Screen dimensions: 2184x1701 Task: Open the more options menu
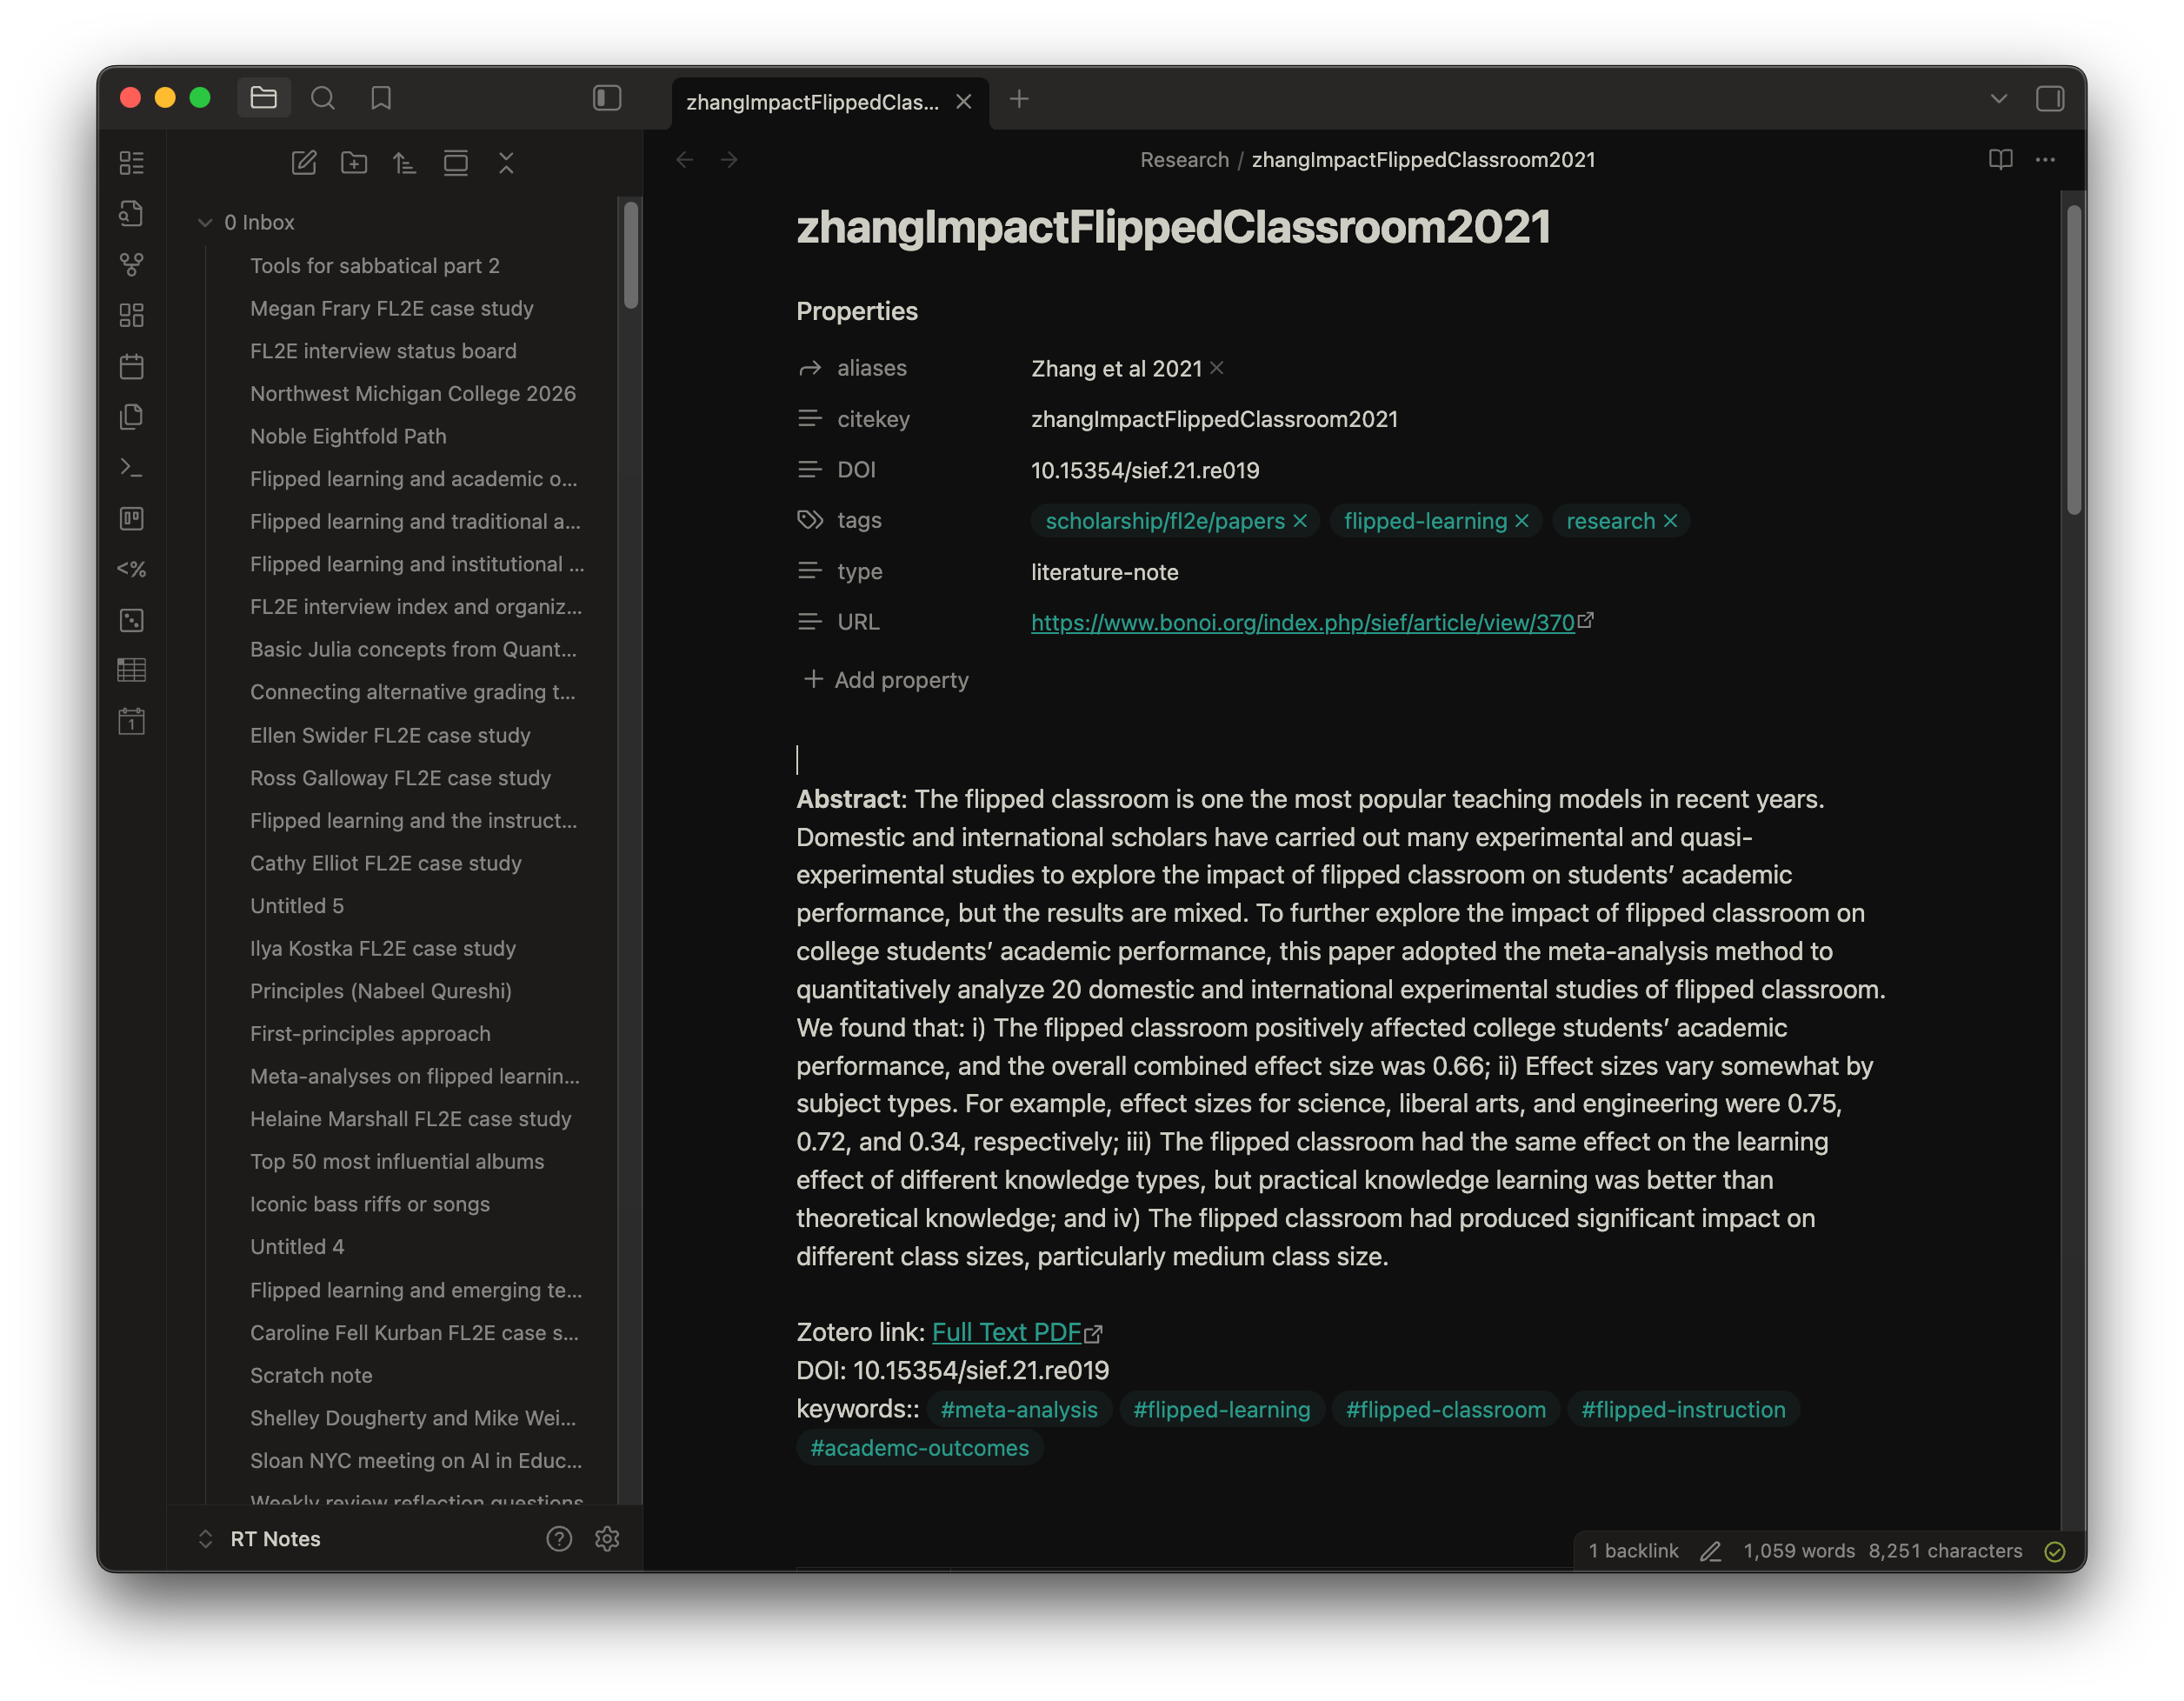click(2045, 159)
